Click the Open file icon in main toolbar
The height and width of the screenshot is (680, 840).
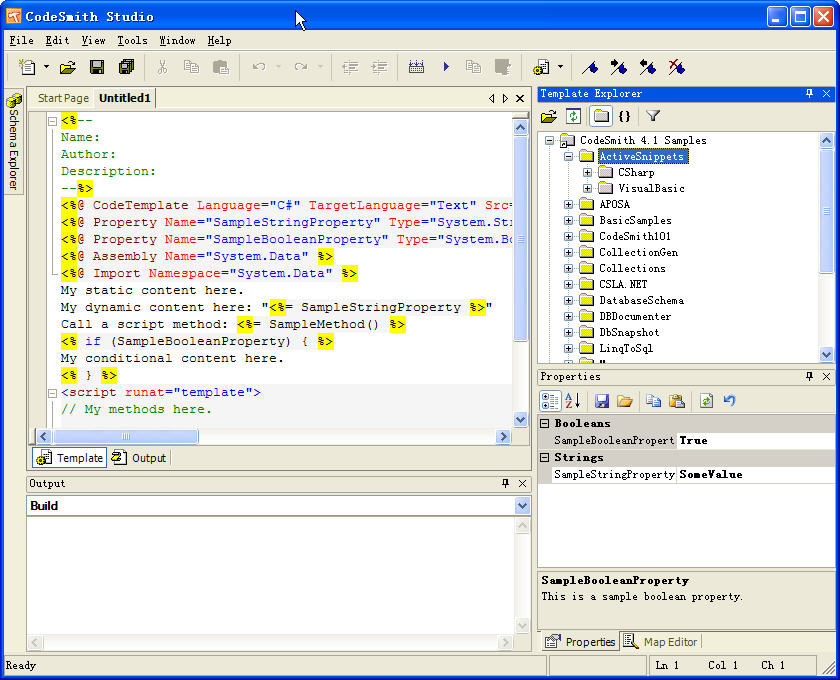tap(67, 67)
